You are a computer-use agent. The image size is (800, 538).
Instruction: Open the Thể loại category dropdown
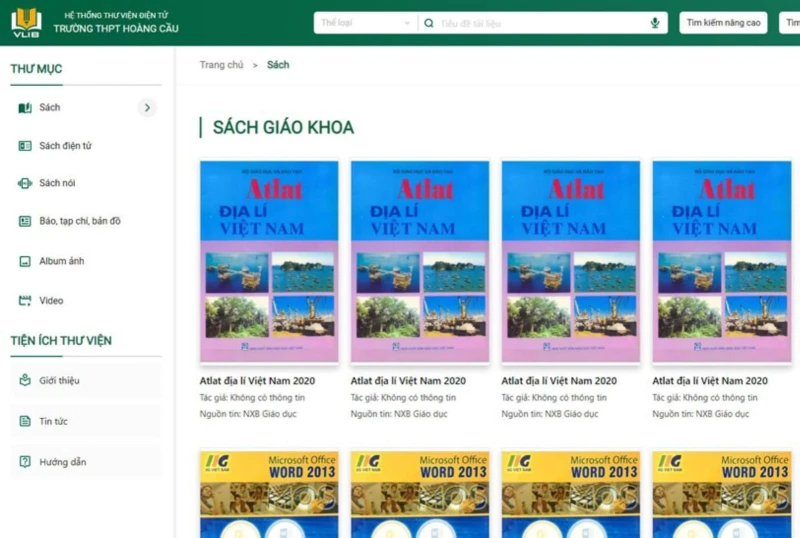[365, 23]
